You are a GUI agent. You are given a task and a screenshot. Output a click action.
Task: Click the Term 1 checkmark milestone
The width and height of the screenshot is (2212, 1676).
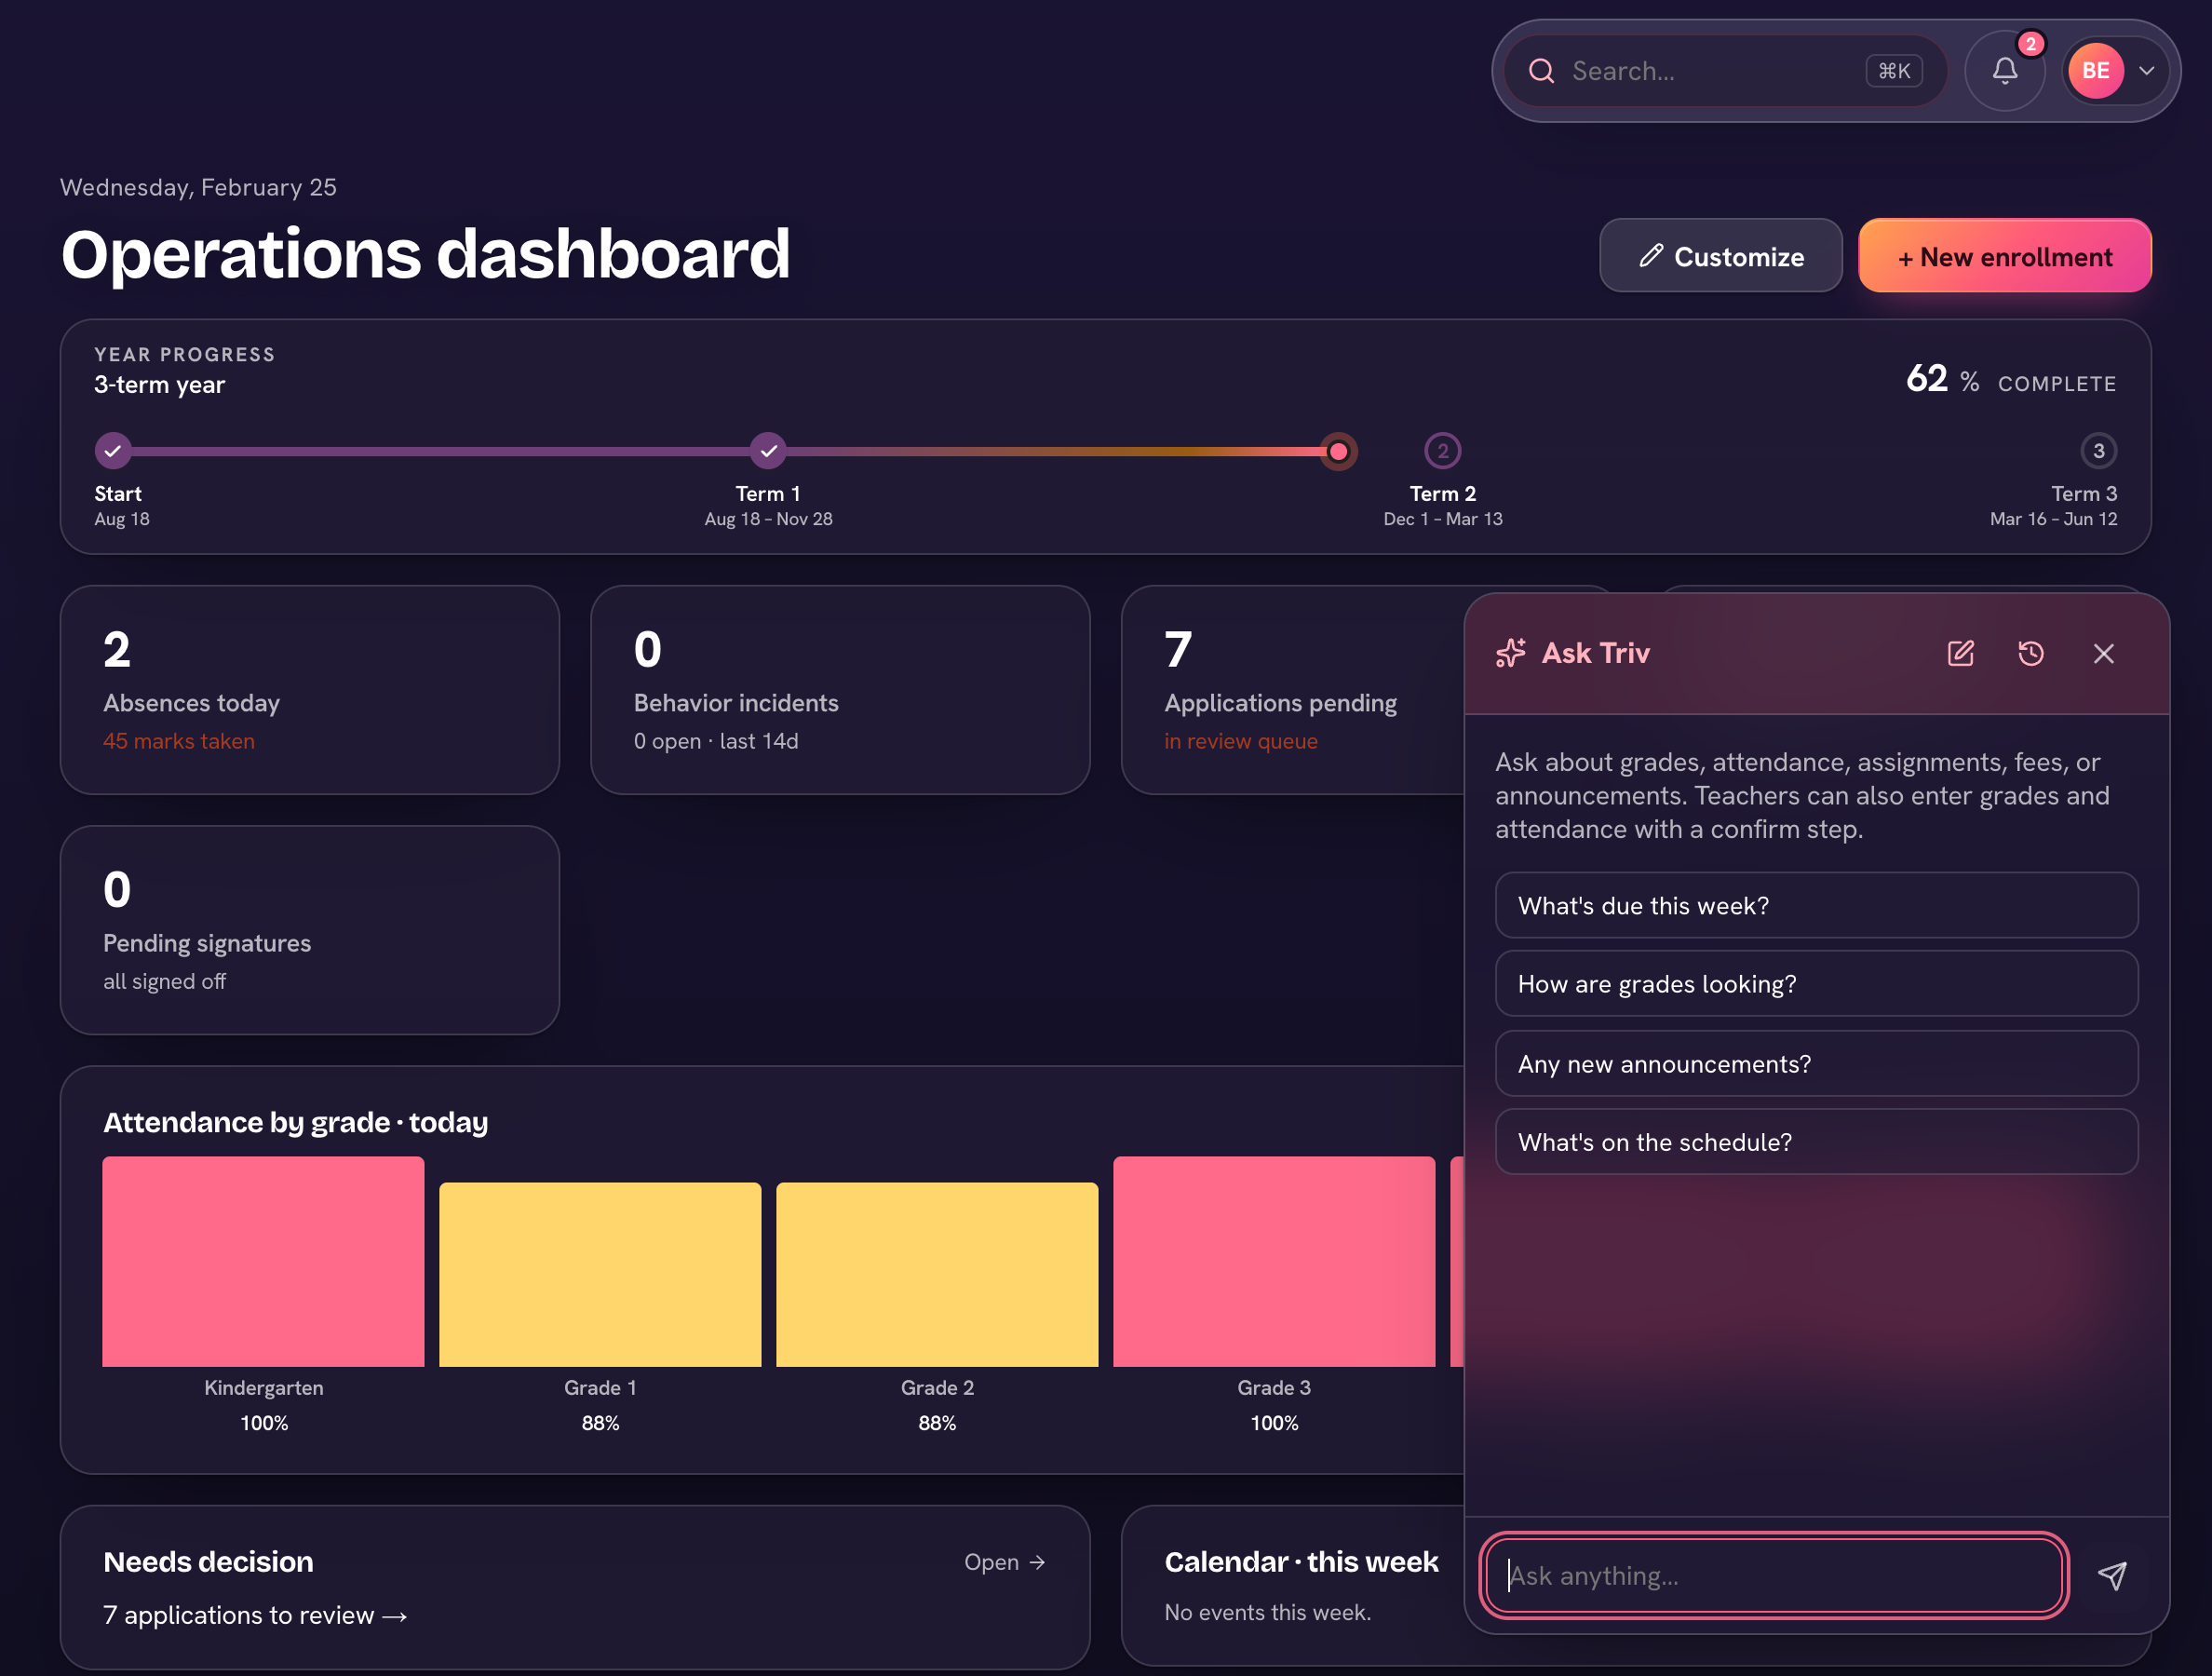click(768, 451)
